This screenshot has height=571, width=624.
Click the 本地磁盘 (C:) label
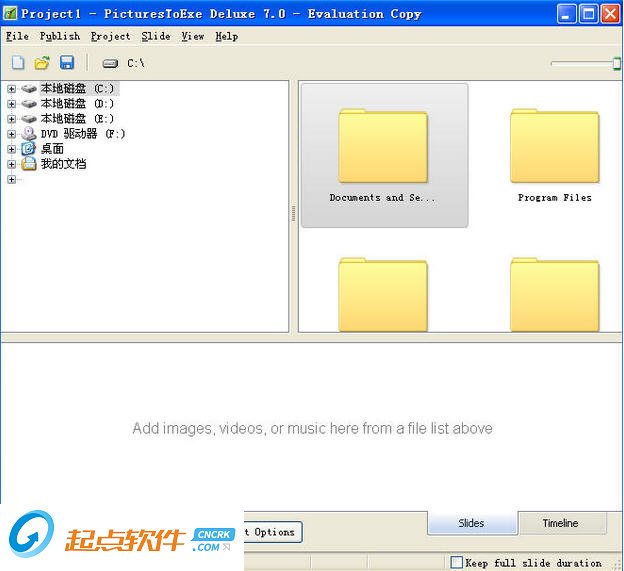click(x=78, y=88)
